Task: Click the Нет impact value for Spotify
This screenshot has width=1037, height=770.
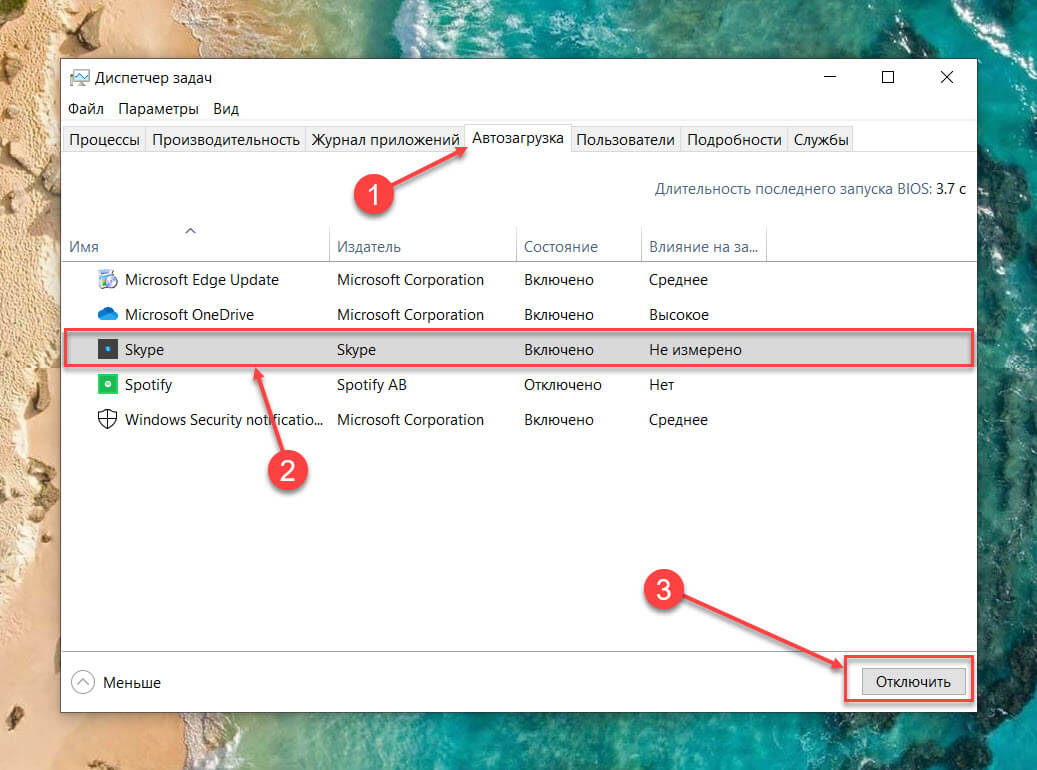Action: tap(661, 385)
